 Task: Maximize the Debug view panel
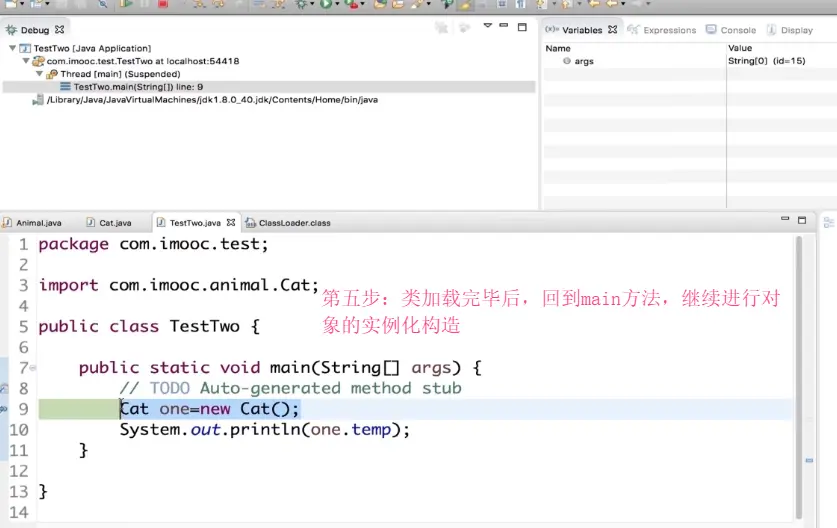(x=522, y=27)
